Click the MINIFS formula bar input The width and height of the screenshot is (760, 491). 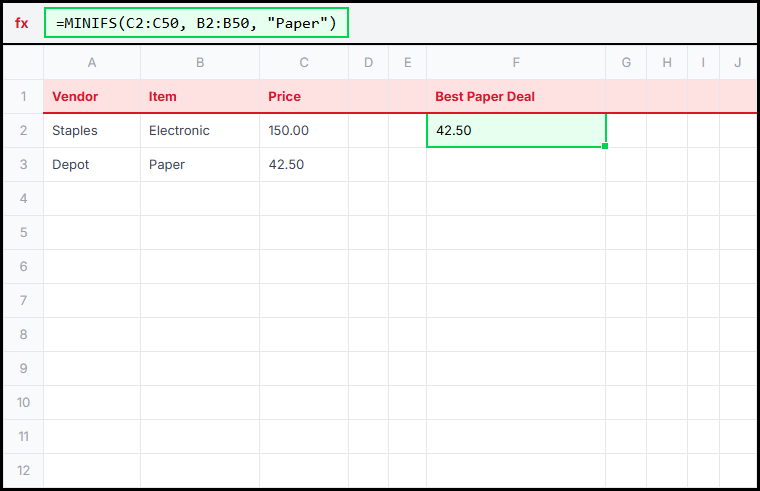coord(196,23)
